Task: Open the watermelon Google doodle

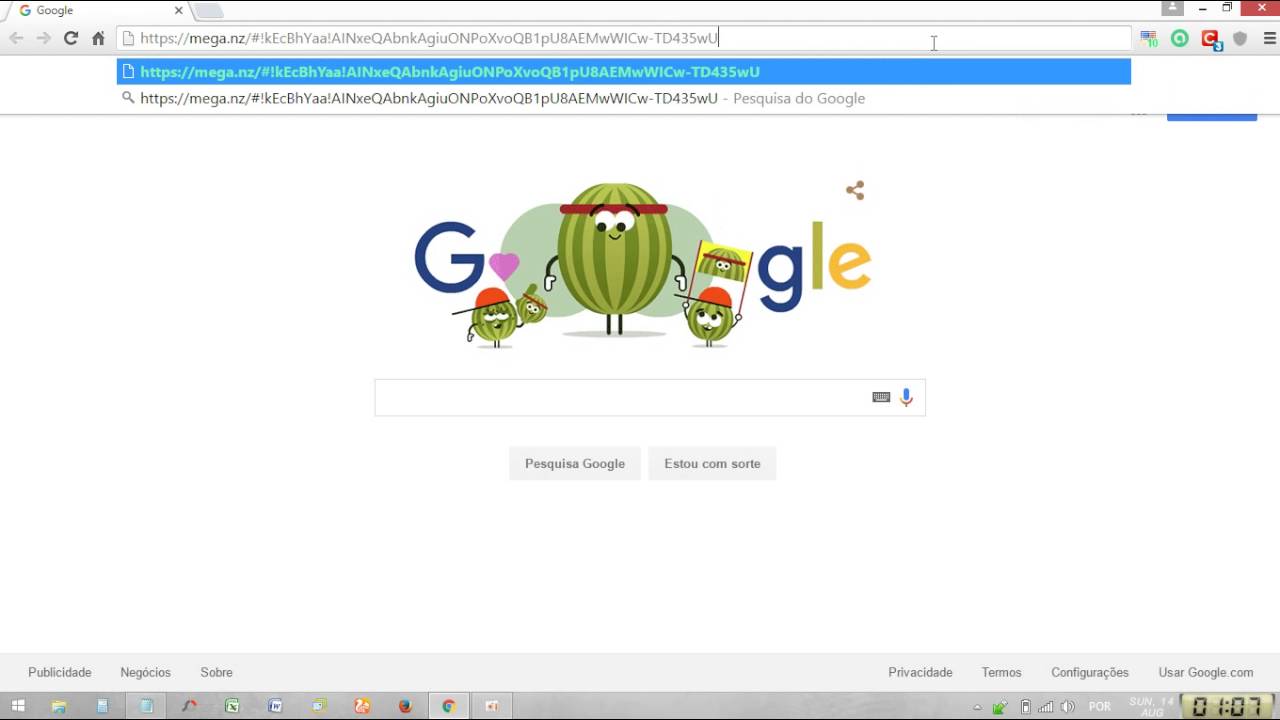Action: [642, 265]
